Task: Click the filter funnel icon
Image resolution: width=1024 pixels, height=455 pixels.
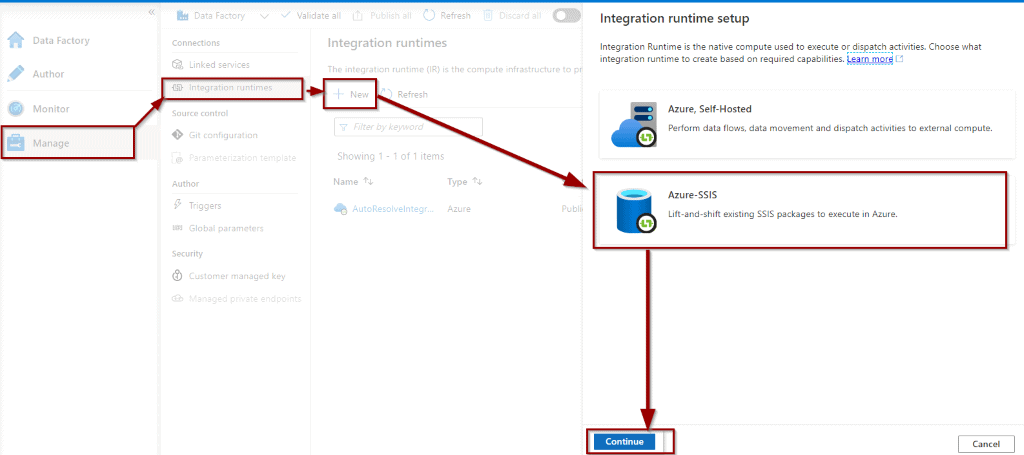Action: click(344, 127)
